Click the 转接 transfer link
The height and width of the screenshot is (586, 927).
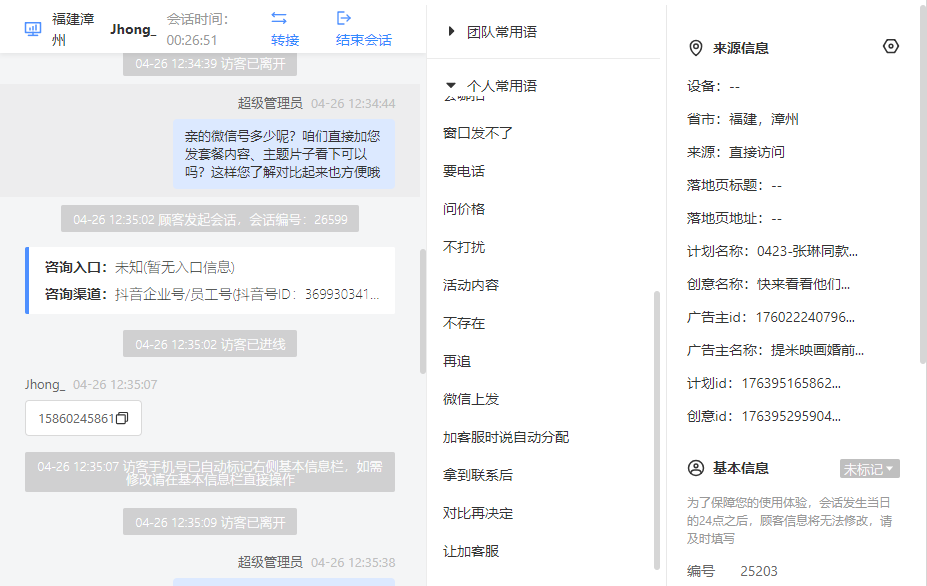point(285,40)
